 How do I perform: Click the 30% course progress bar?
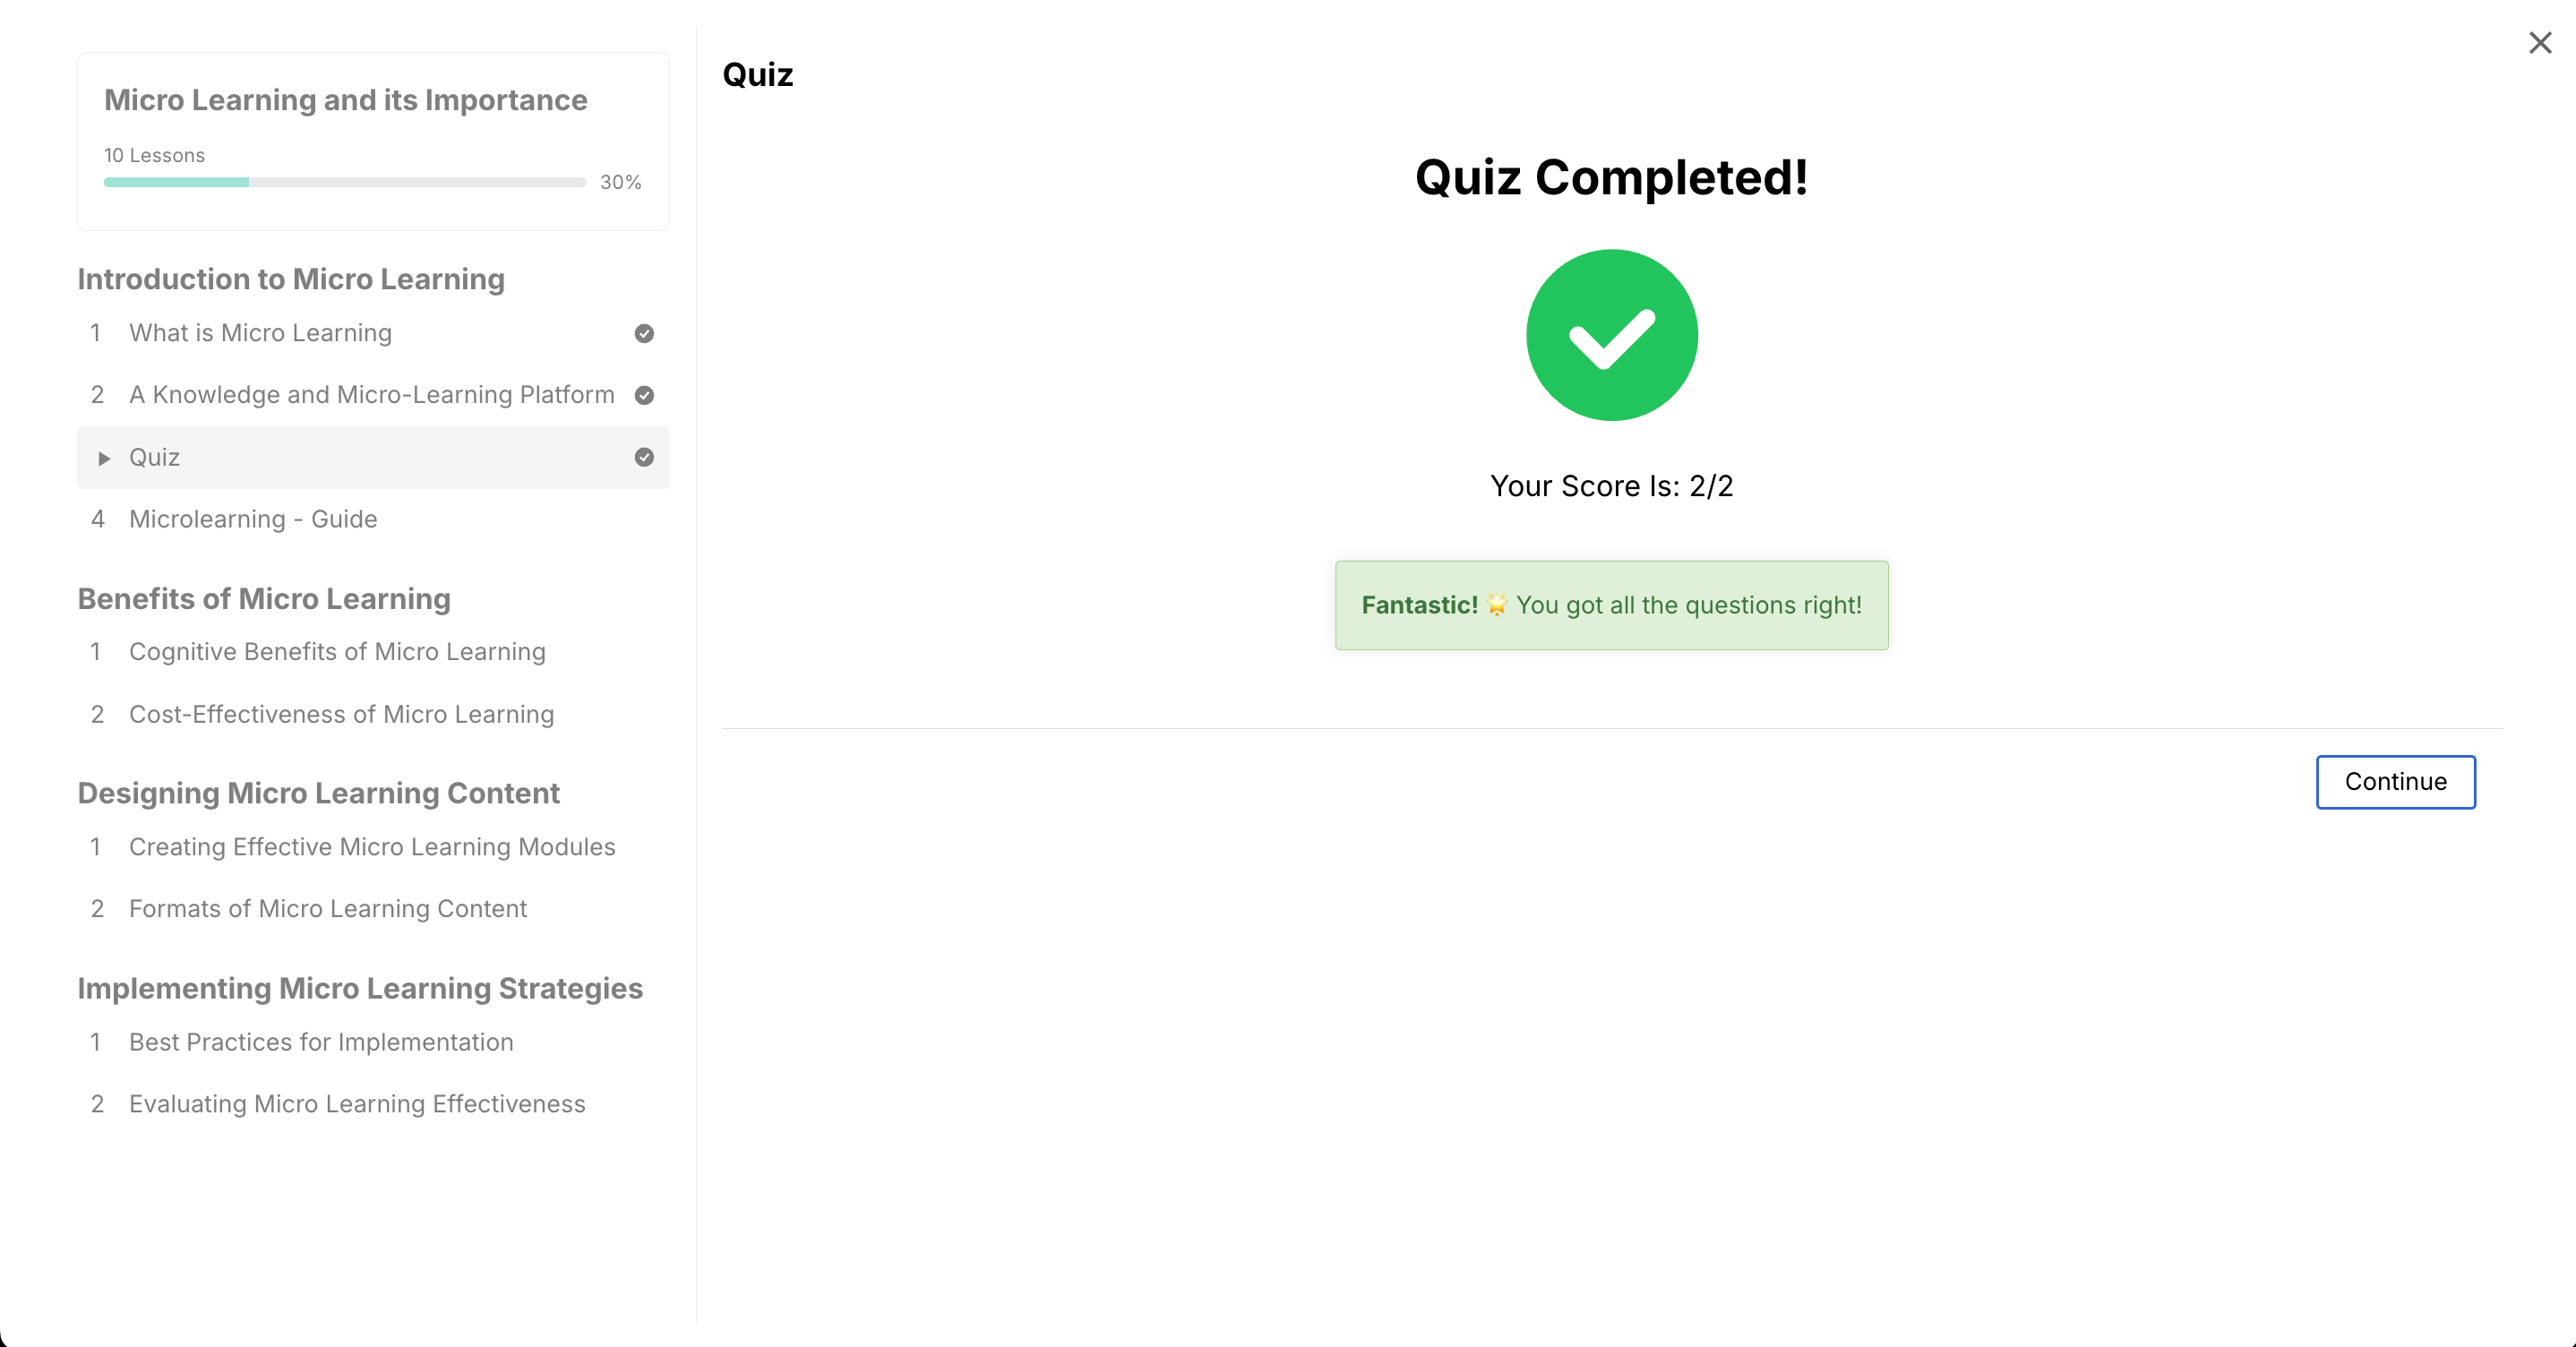[344, 182]
